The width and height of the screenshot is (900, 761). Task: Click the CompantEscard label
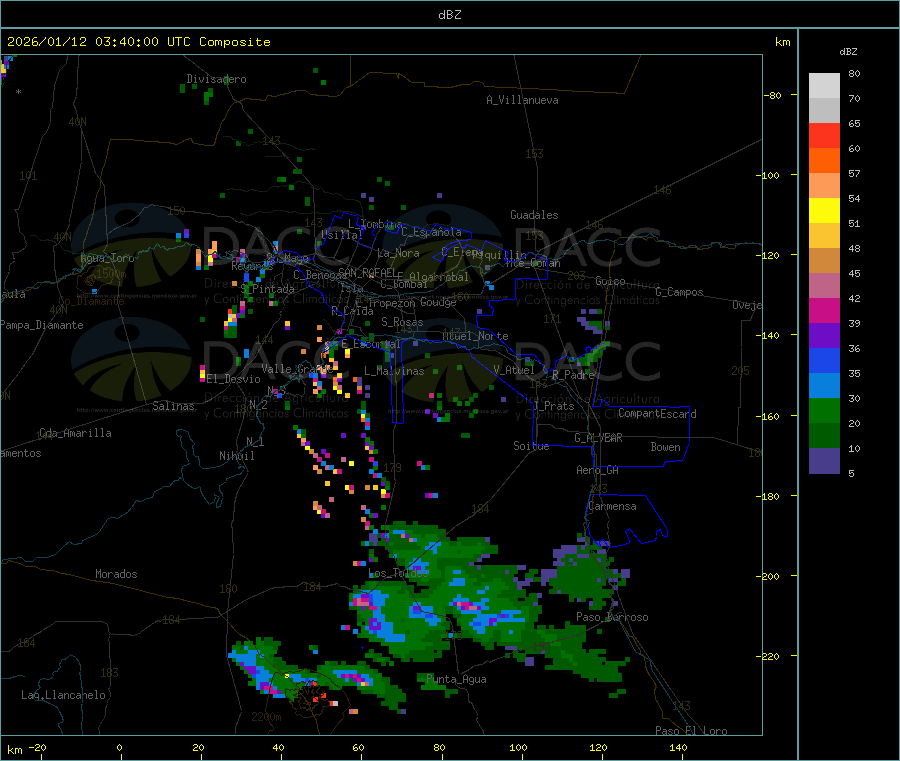pyautogui.click(x=658, y=413)
